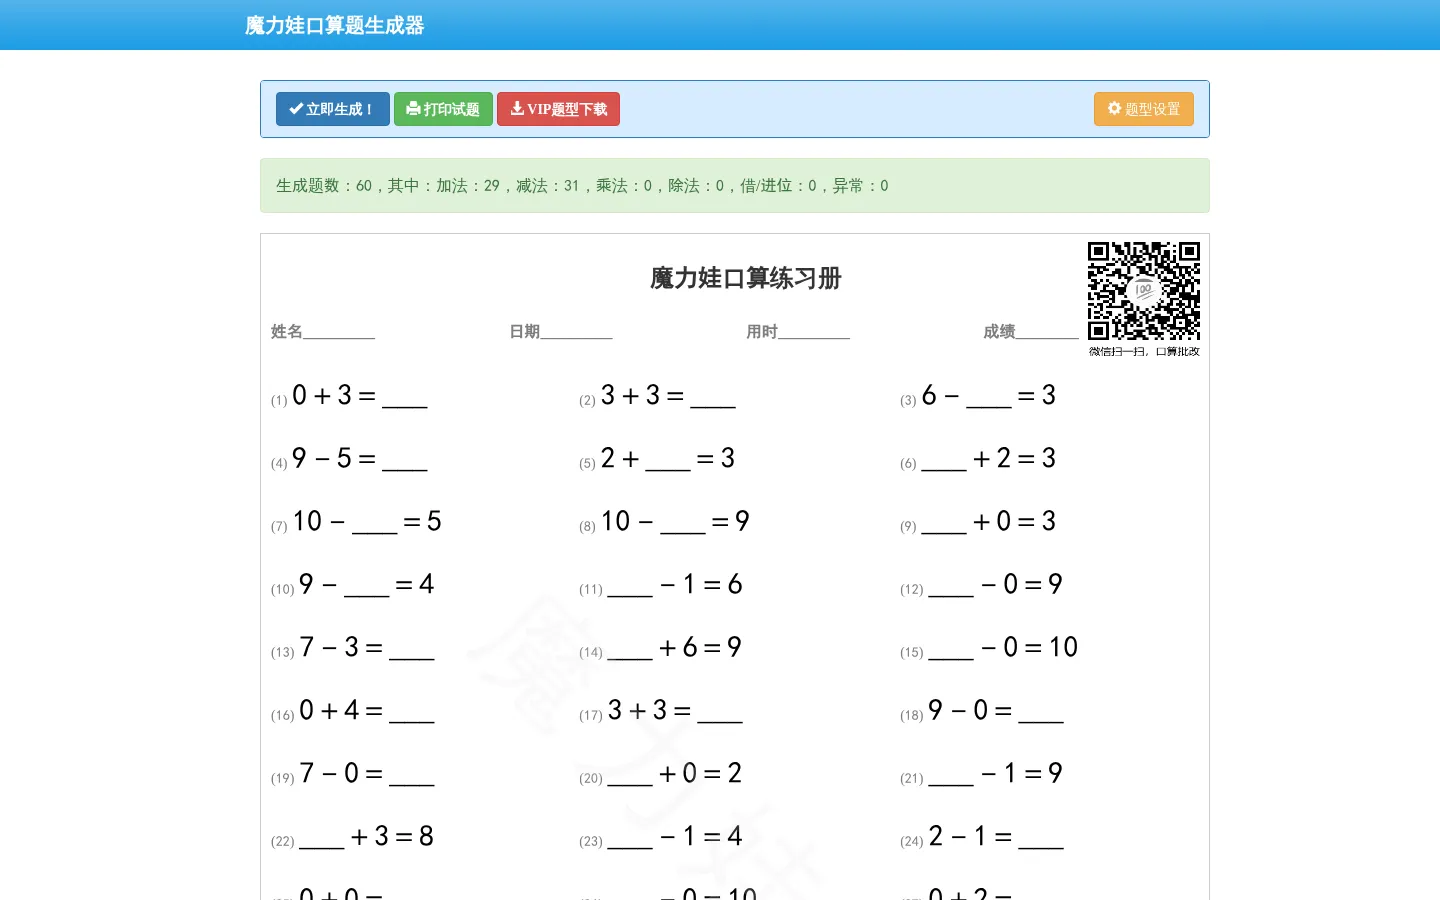Click problem 20: __ + 0 = 2

[x=661, y=774]
